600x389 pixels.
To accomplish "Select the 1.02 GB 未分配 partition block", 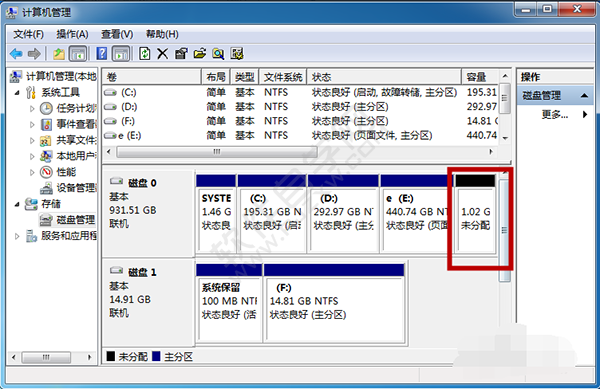I will (476, 213).
